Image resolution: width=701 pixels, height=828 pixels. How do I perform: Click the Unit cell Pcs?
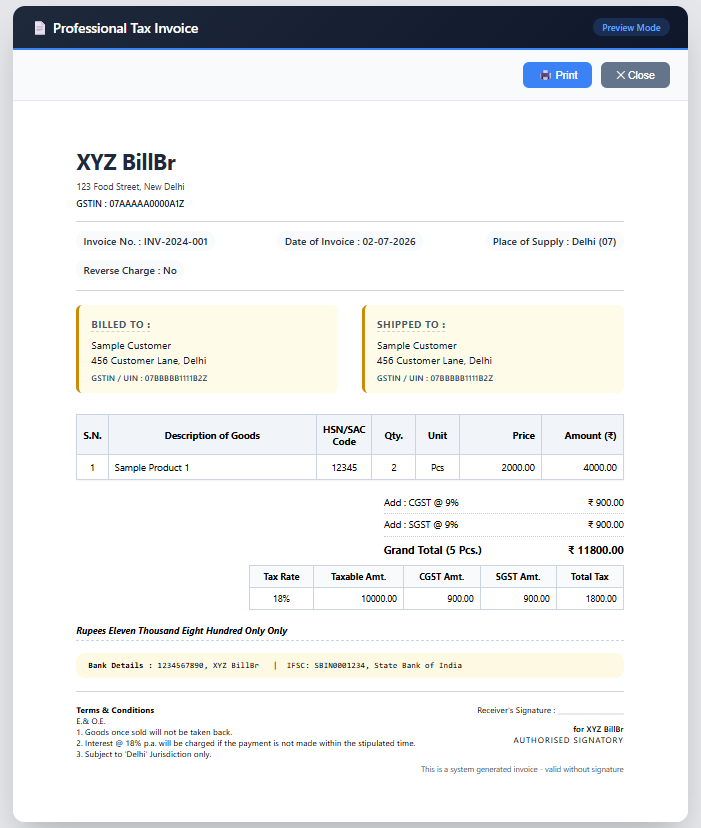point(437,468)
